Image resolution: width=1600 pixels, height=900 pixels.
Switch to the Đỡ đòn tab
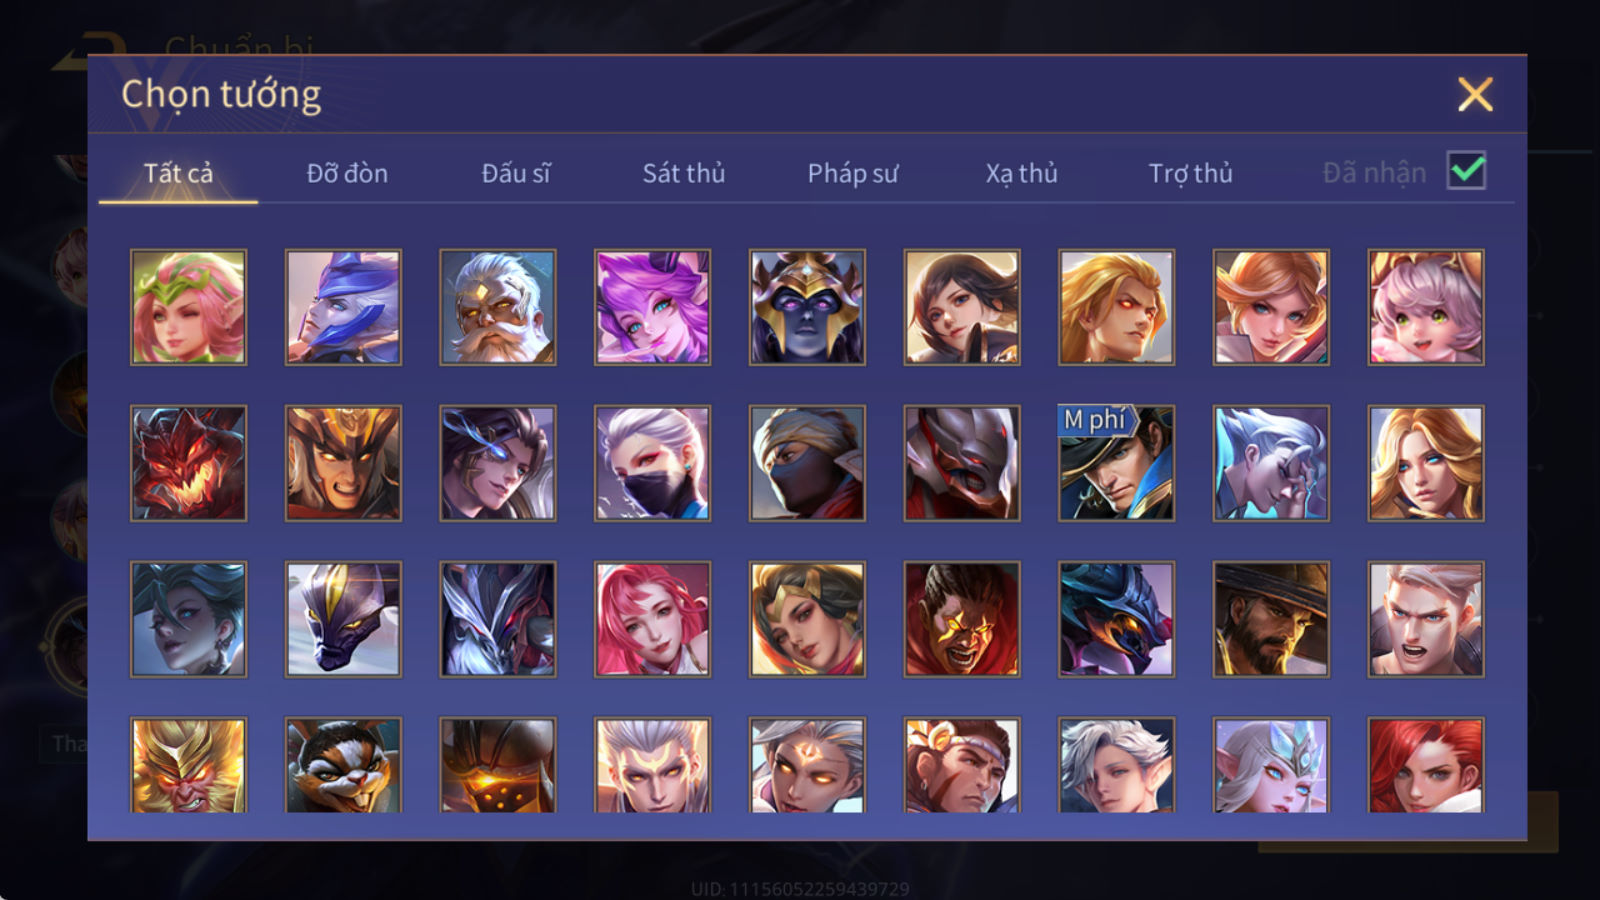click(347, 173)
